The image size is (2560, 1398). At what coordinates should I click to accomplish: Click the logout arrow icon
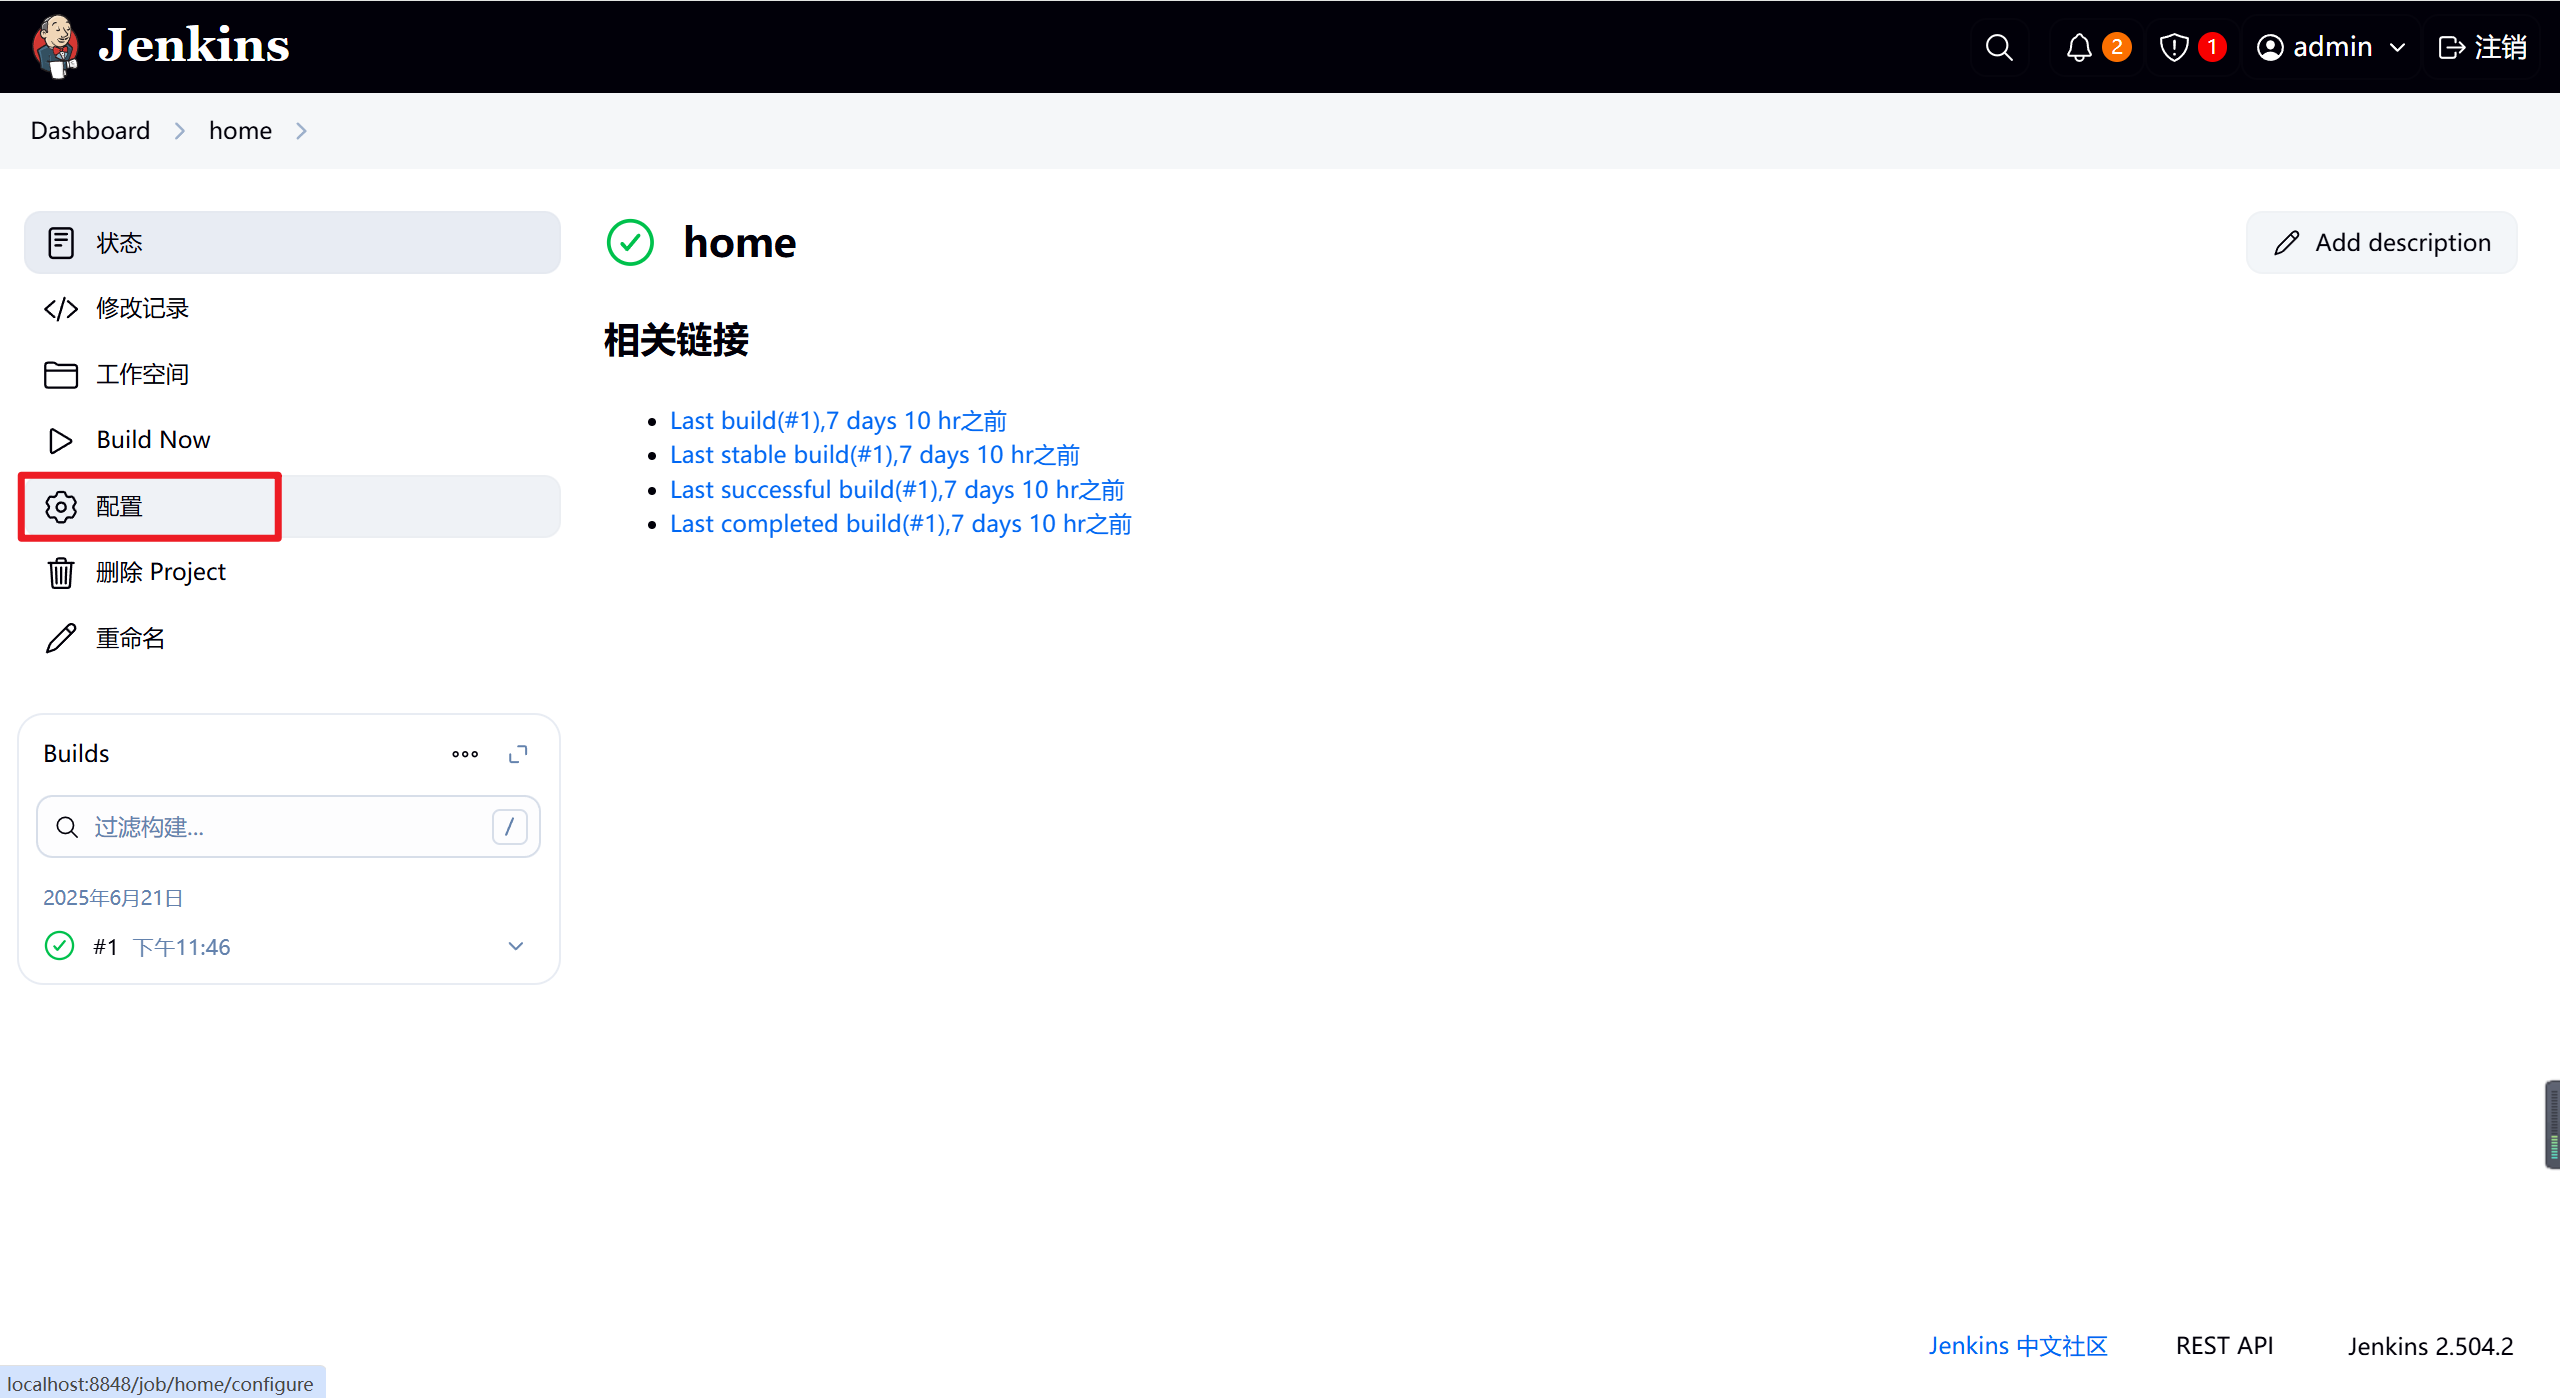pyautogui.click(x=2451, y=47)
